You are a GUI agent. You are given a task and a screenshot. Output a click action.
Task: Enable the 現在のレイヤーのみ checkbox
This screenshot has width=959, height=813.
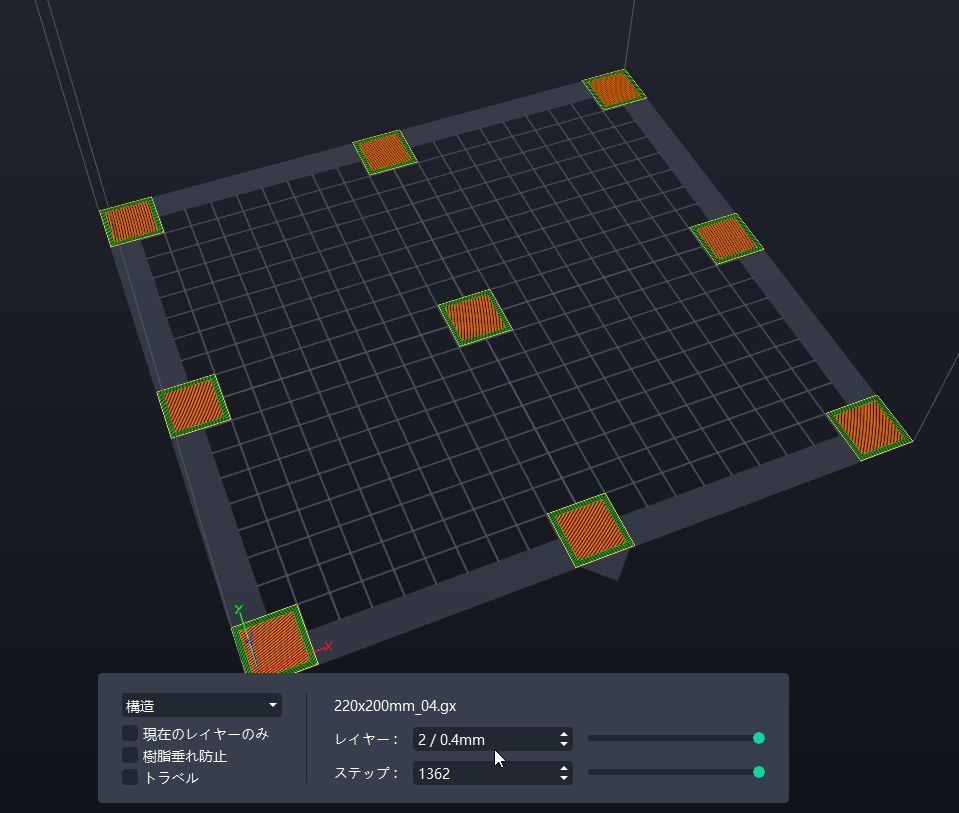click(130, 732)
